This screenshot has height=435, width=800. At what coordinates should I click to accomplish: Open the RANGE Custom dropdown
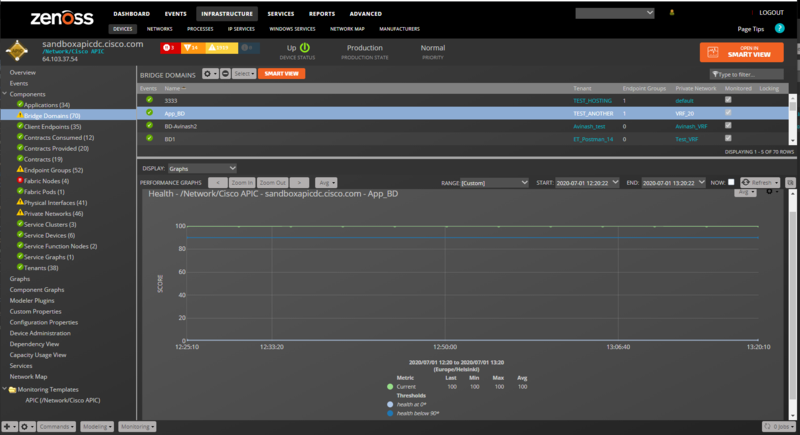494,183
